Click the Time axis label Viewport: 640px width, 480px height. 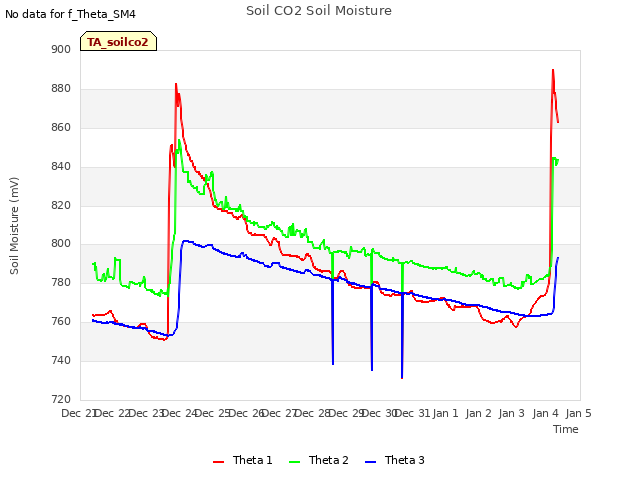click(x=566, y=429)
